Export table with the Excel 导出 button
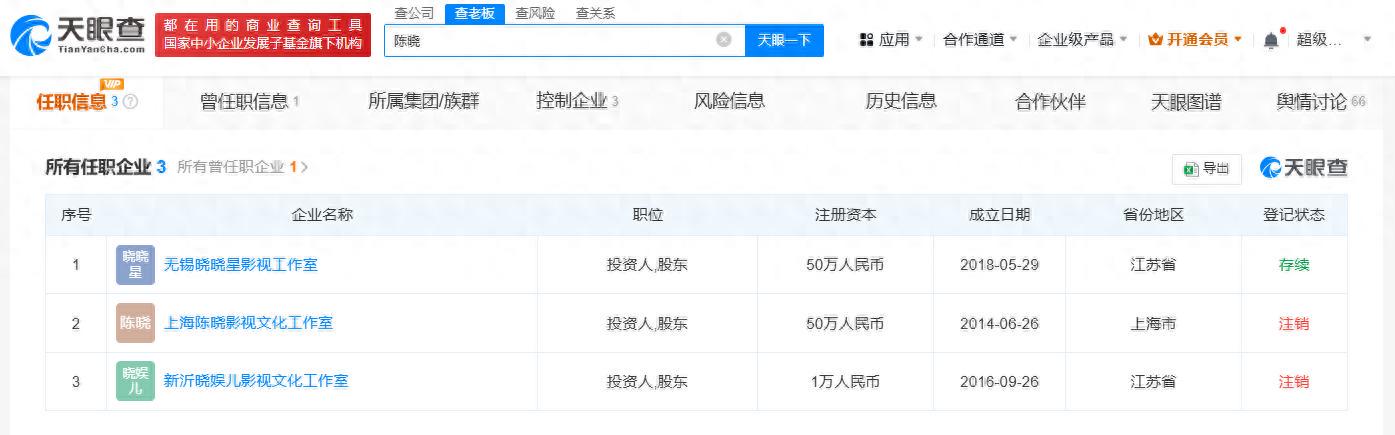The height and width of the screenshot is (435, 1395). click(x=1206, y=169)
